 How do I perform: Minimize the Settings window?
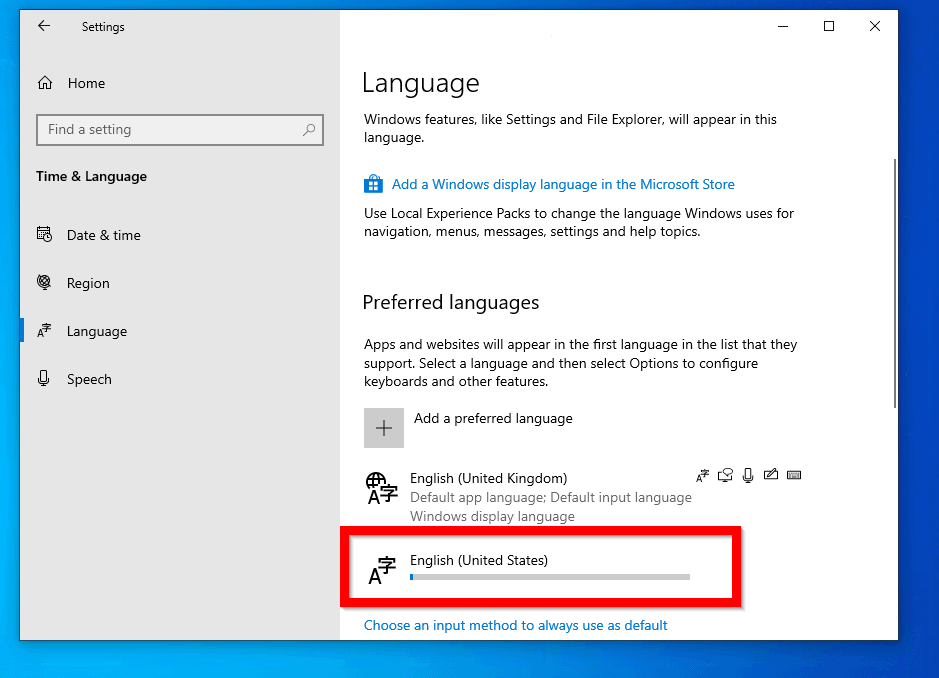pos(783,26)
